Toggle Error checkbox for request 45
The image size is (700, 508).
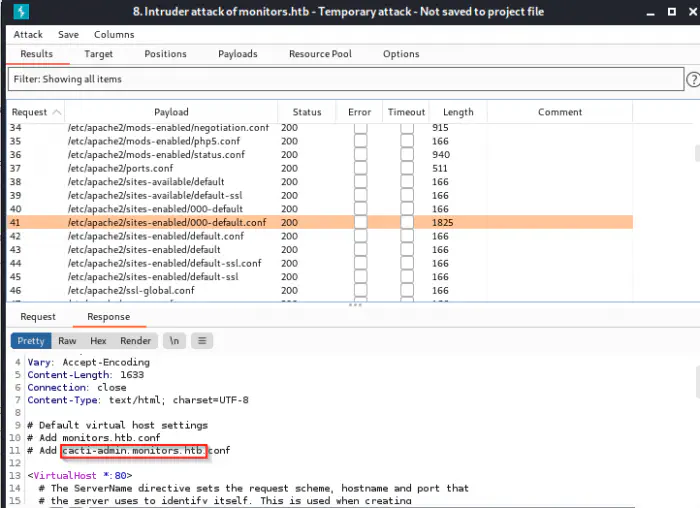coord(360,277)
